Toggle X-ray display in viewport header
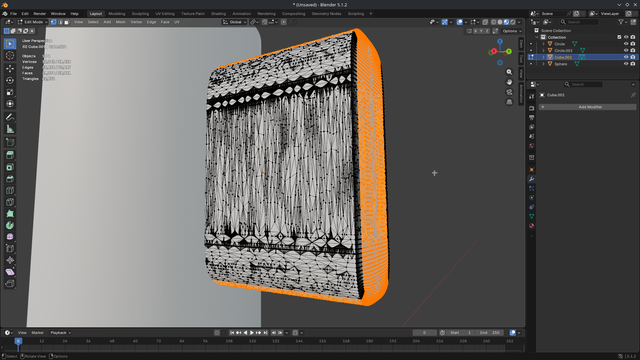This screenshot has height=360, width=640. [485, 22]
